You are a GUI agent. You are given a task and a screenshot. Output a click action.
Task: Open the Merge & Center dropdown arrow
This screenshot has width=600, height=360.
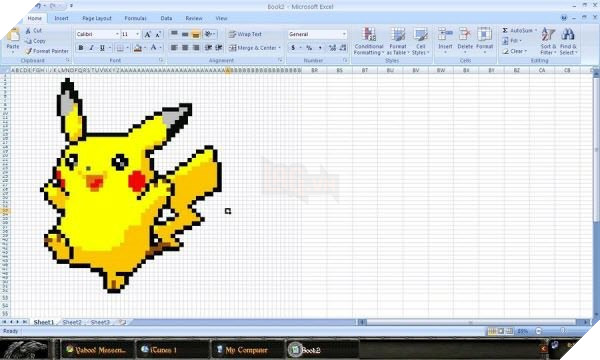pos(280,48)
